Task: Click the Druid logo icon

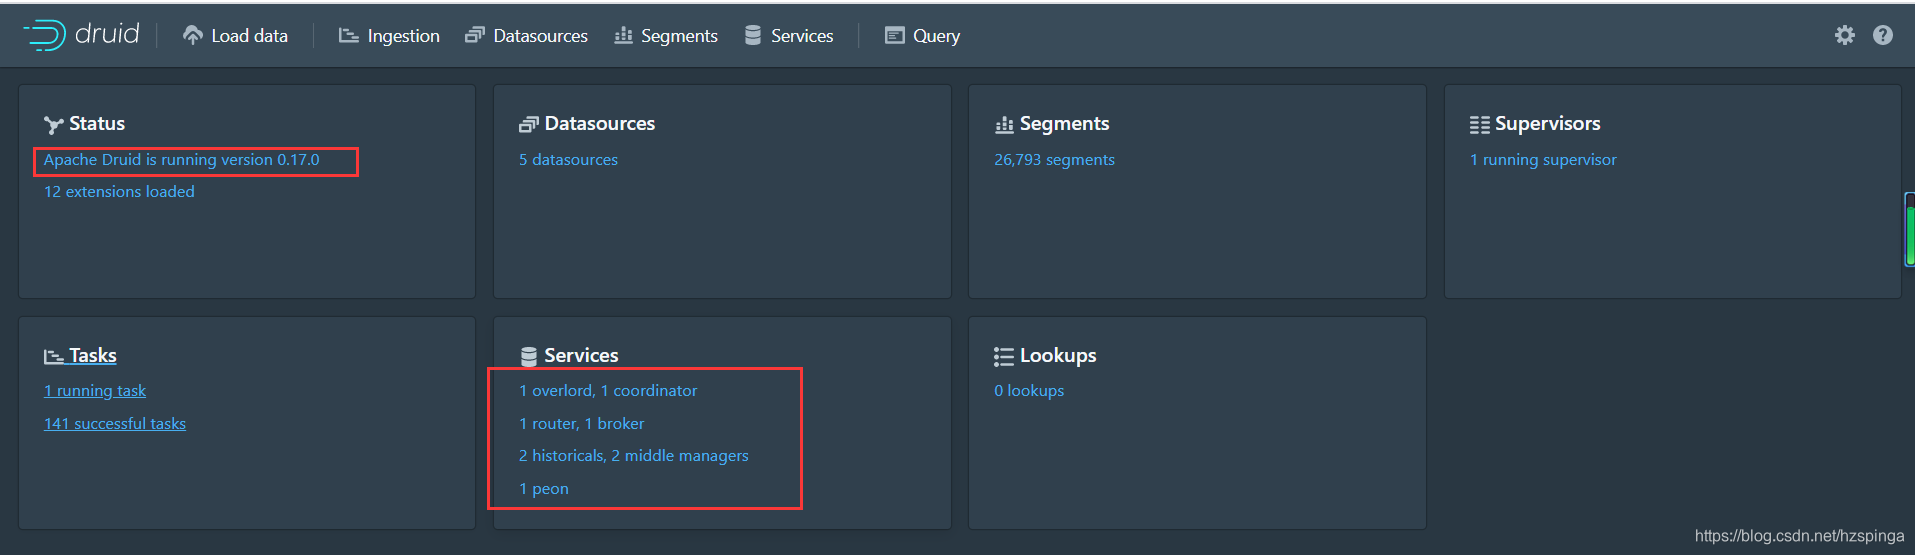Action: (44, 35)
